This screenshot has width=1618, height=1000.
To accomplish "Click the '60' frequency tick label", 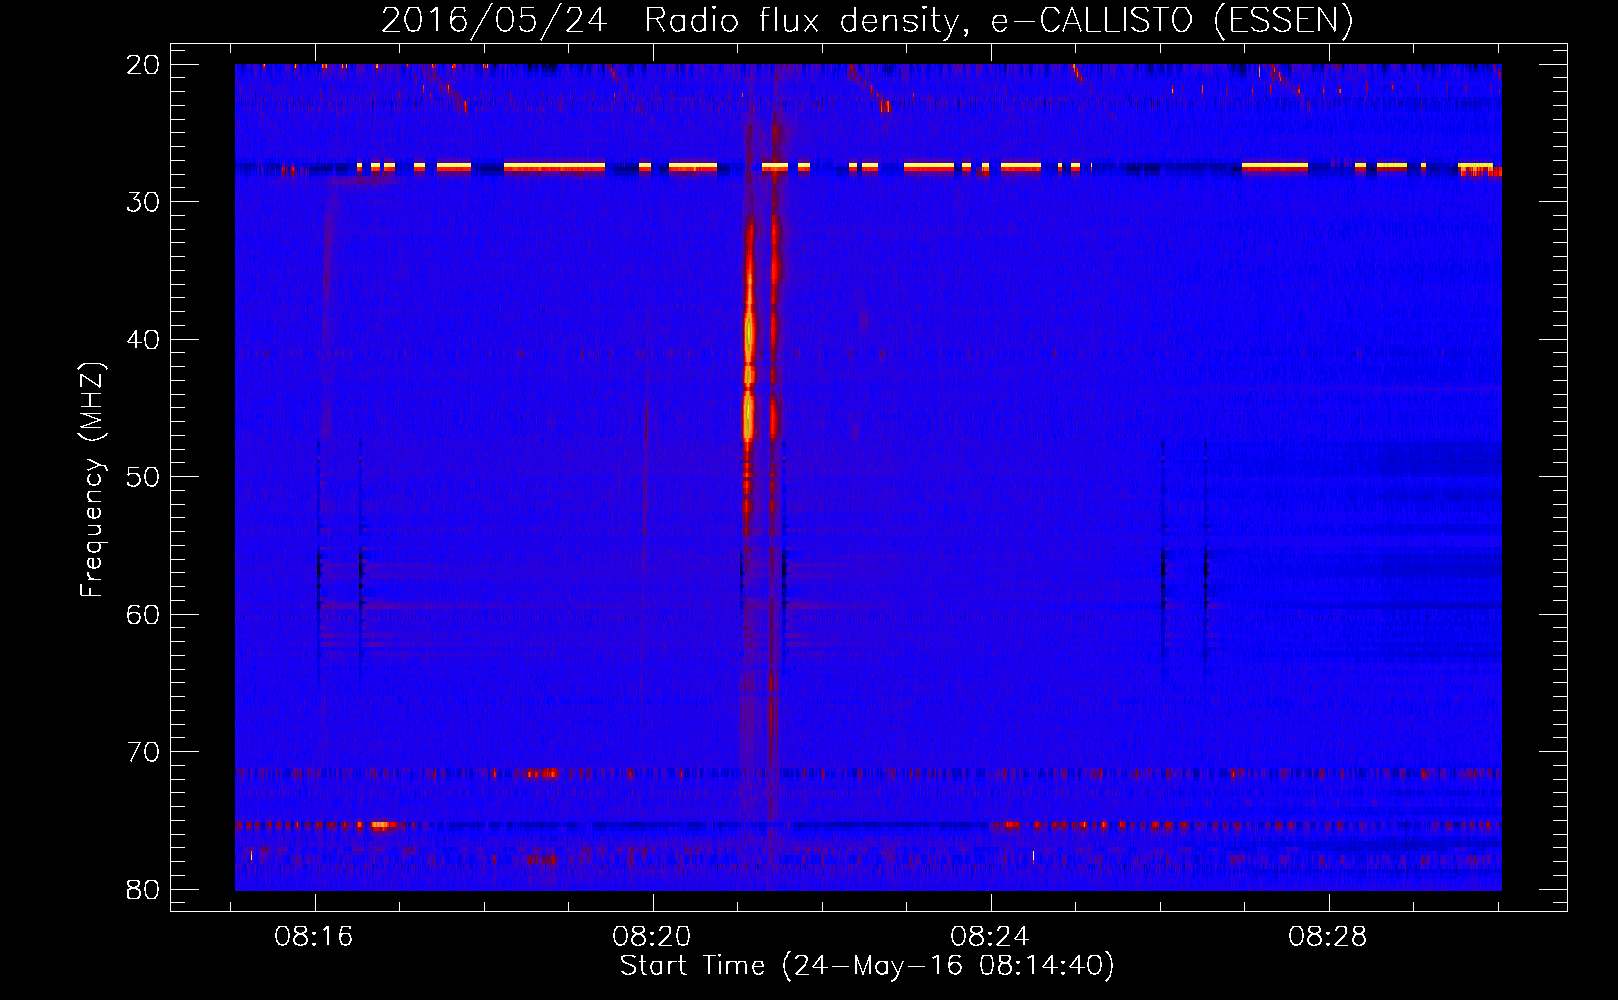I will [x=144, y=614].
